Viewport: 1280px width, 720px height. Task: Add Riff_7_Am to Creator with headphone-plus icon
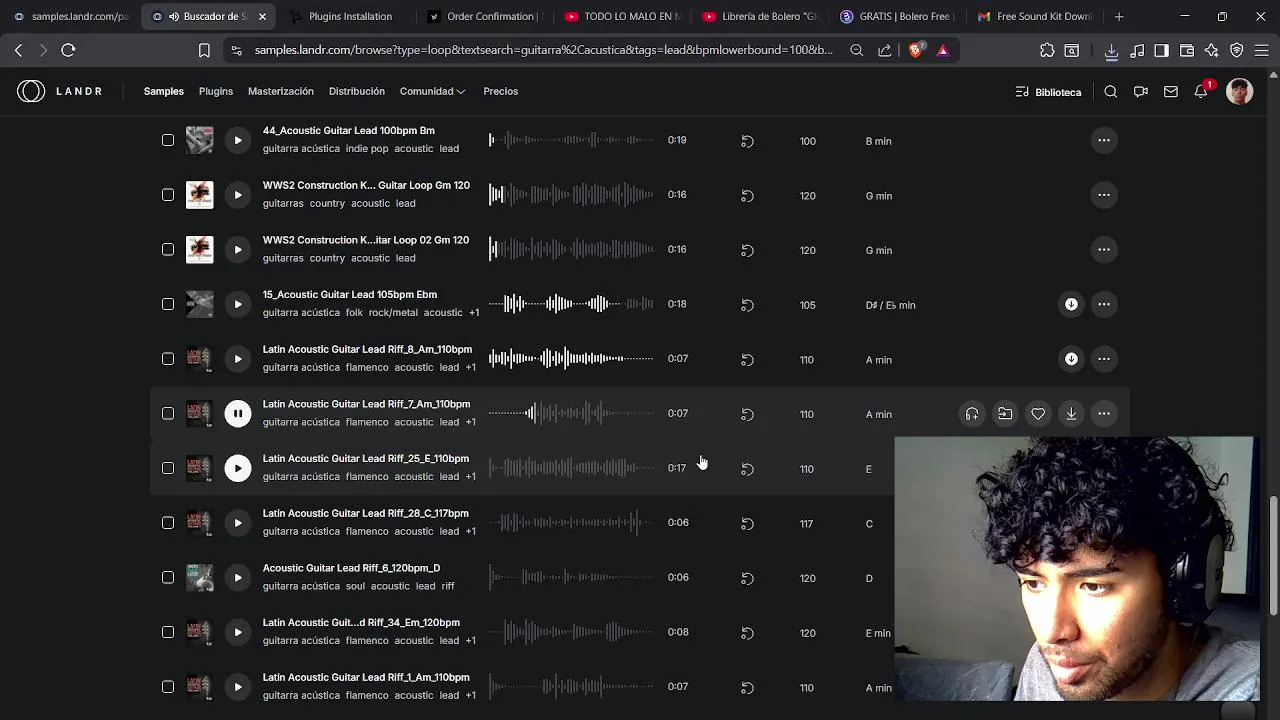point(972,414)
